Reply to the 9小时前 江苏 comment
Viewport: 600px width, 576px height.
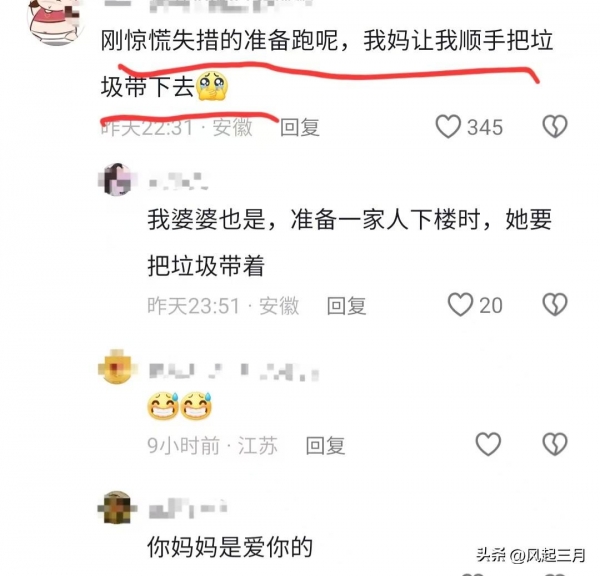(325, 445)
